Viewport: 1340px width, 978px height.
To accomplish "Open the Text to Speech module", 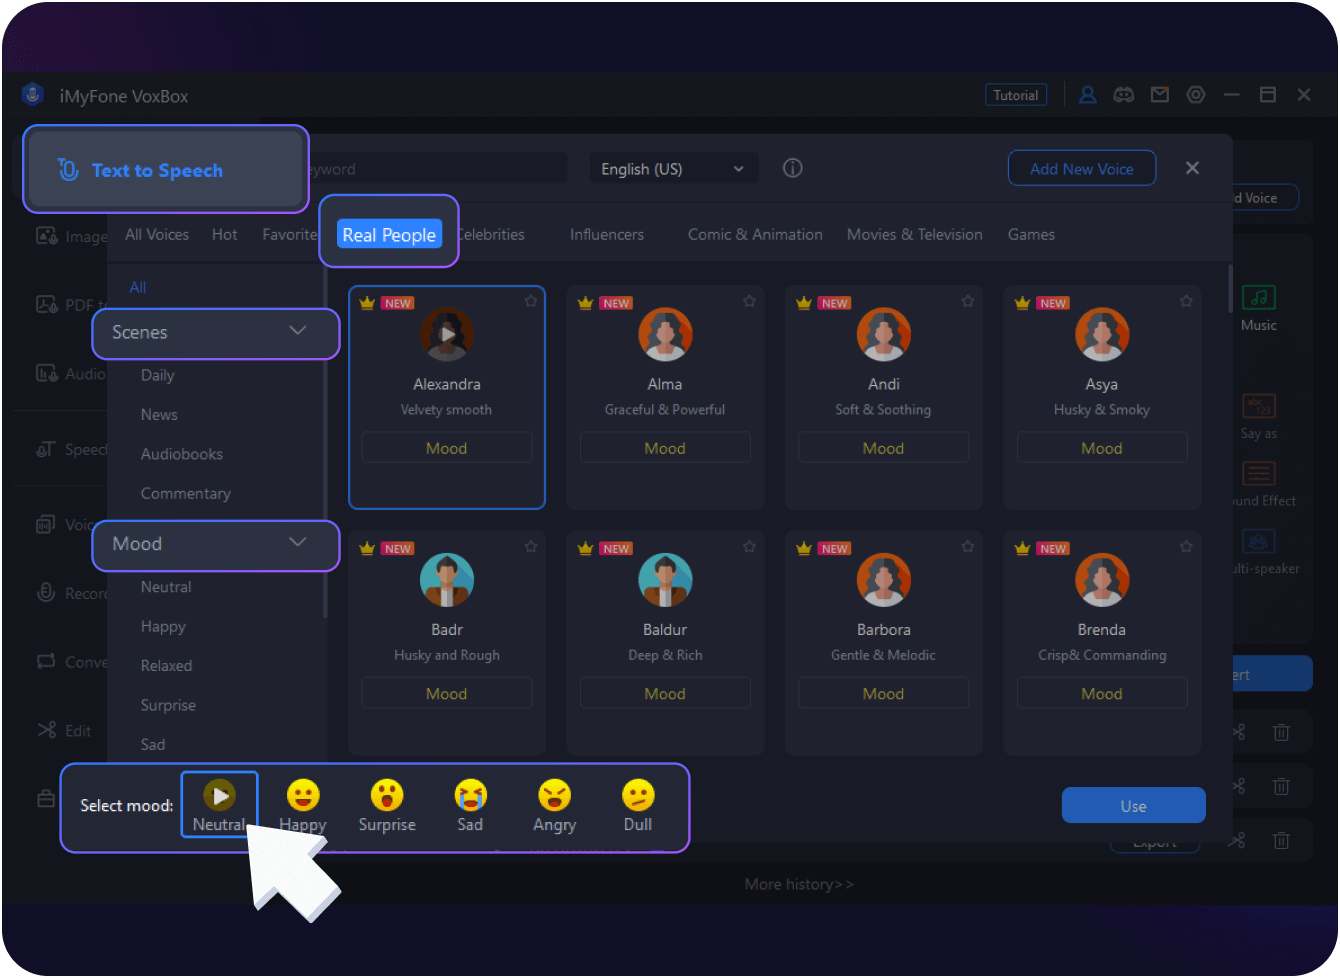I will coord(166,169).
